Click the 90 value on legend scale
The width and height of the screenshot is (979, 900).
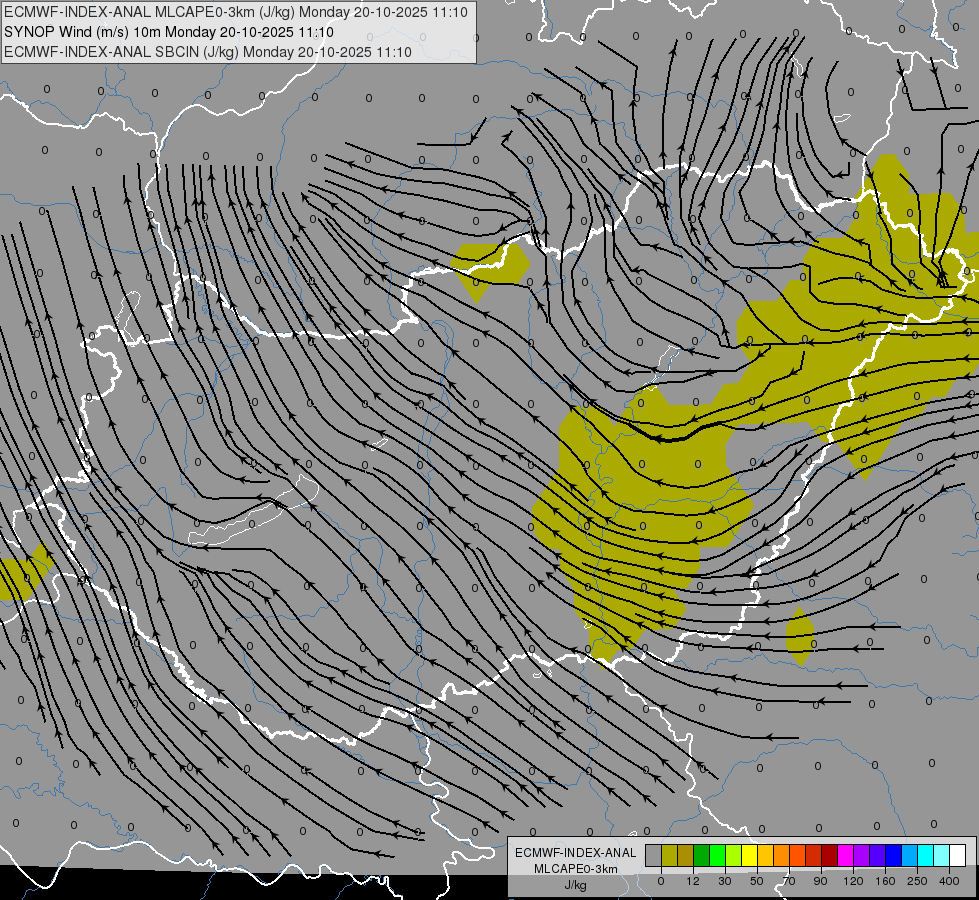[820, 881]
